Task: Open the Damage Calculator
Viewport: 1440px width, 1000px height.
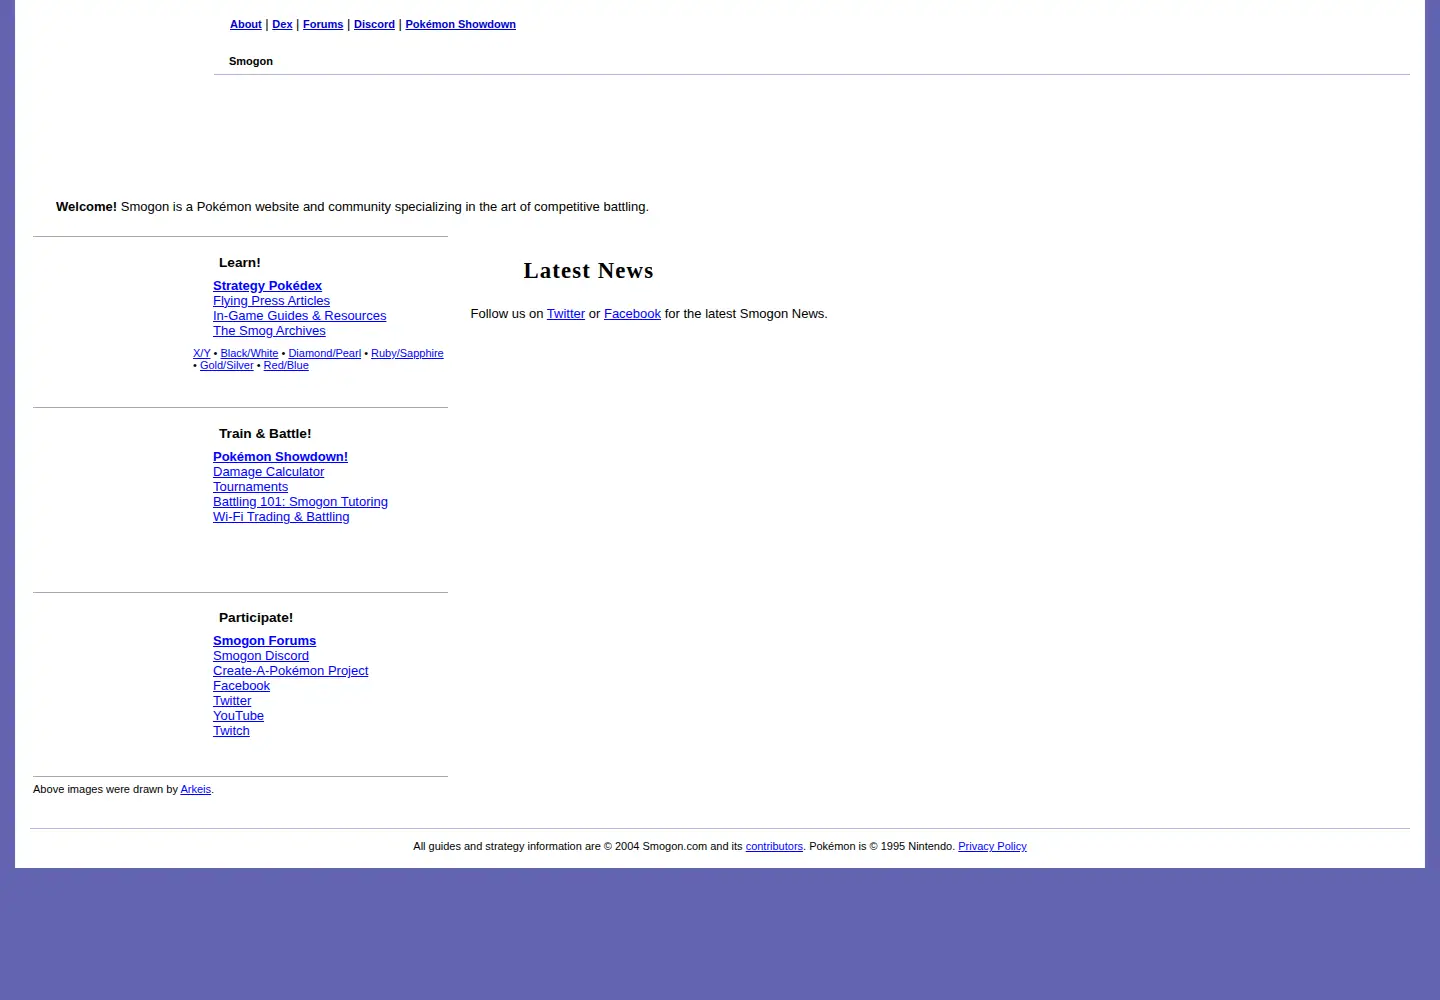Action: click(x=268, y=472)
